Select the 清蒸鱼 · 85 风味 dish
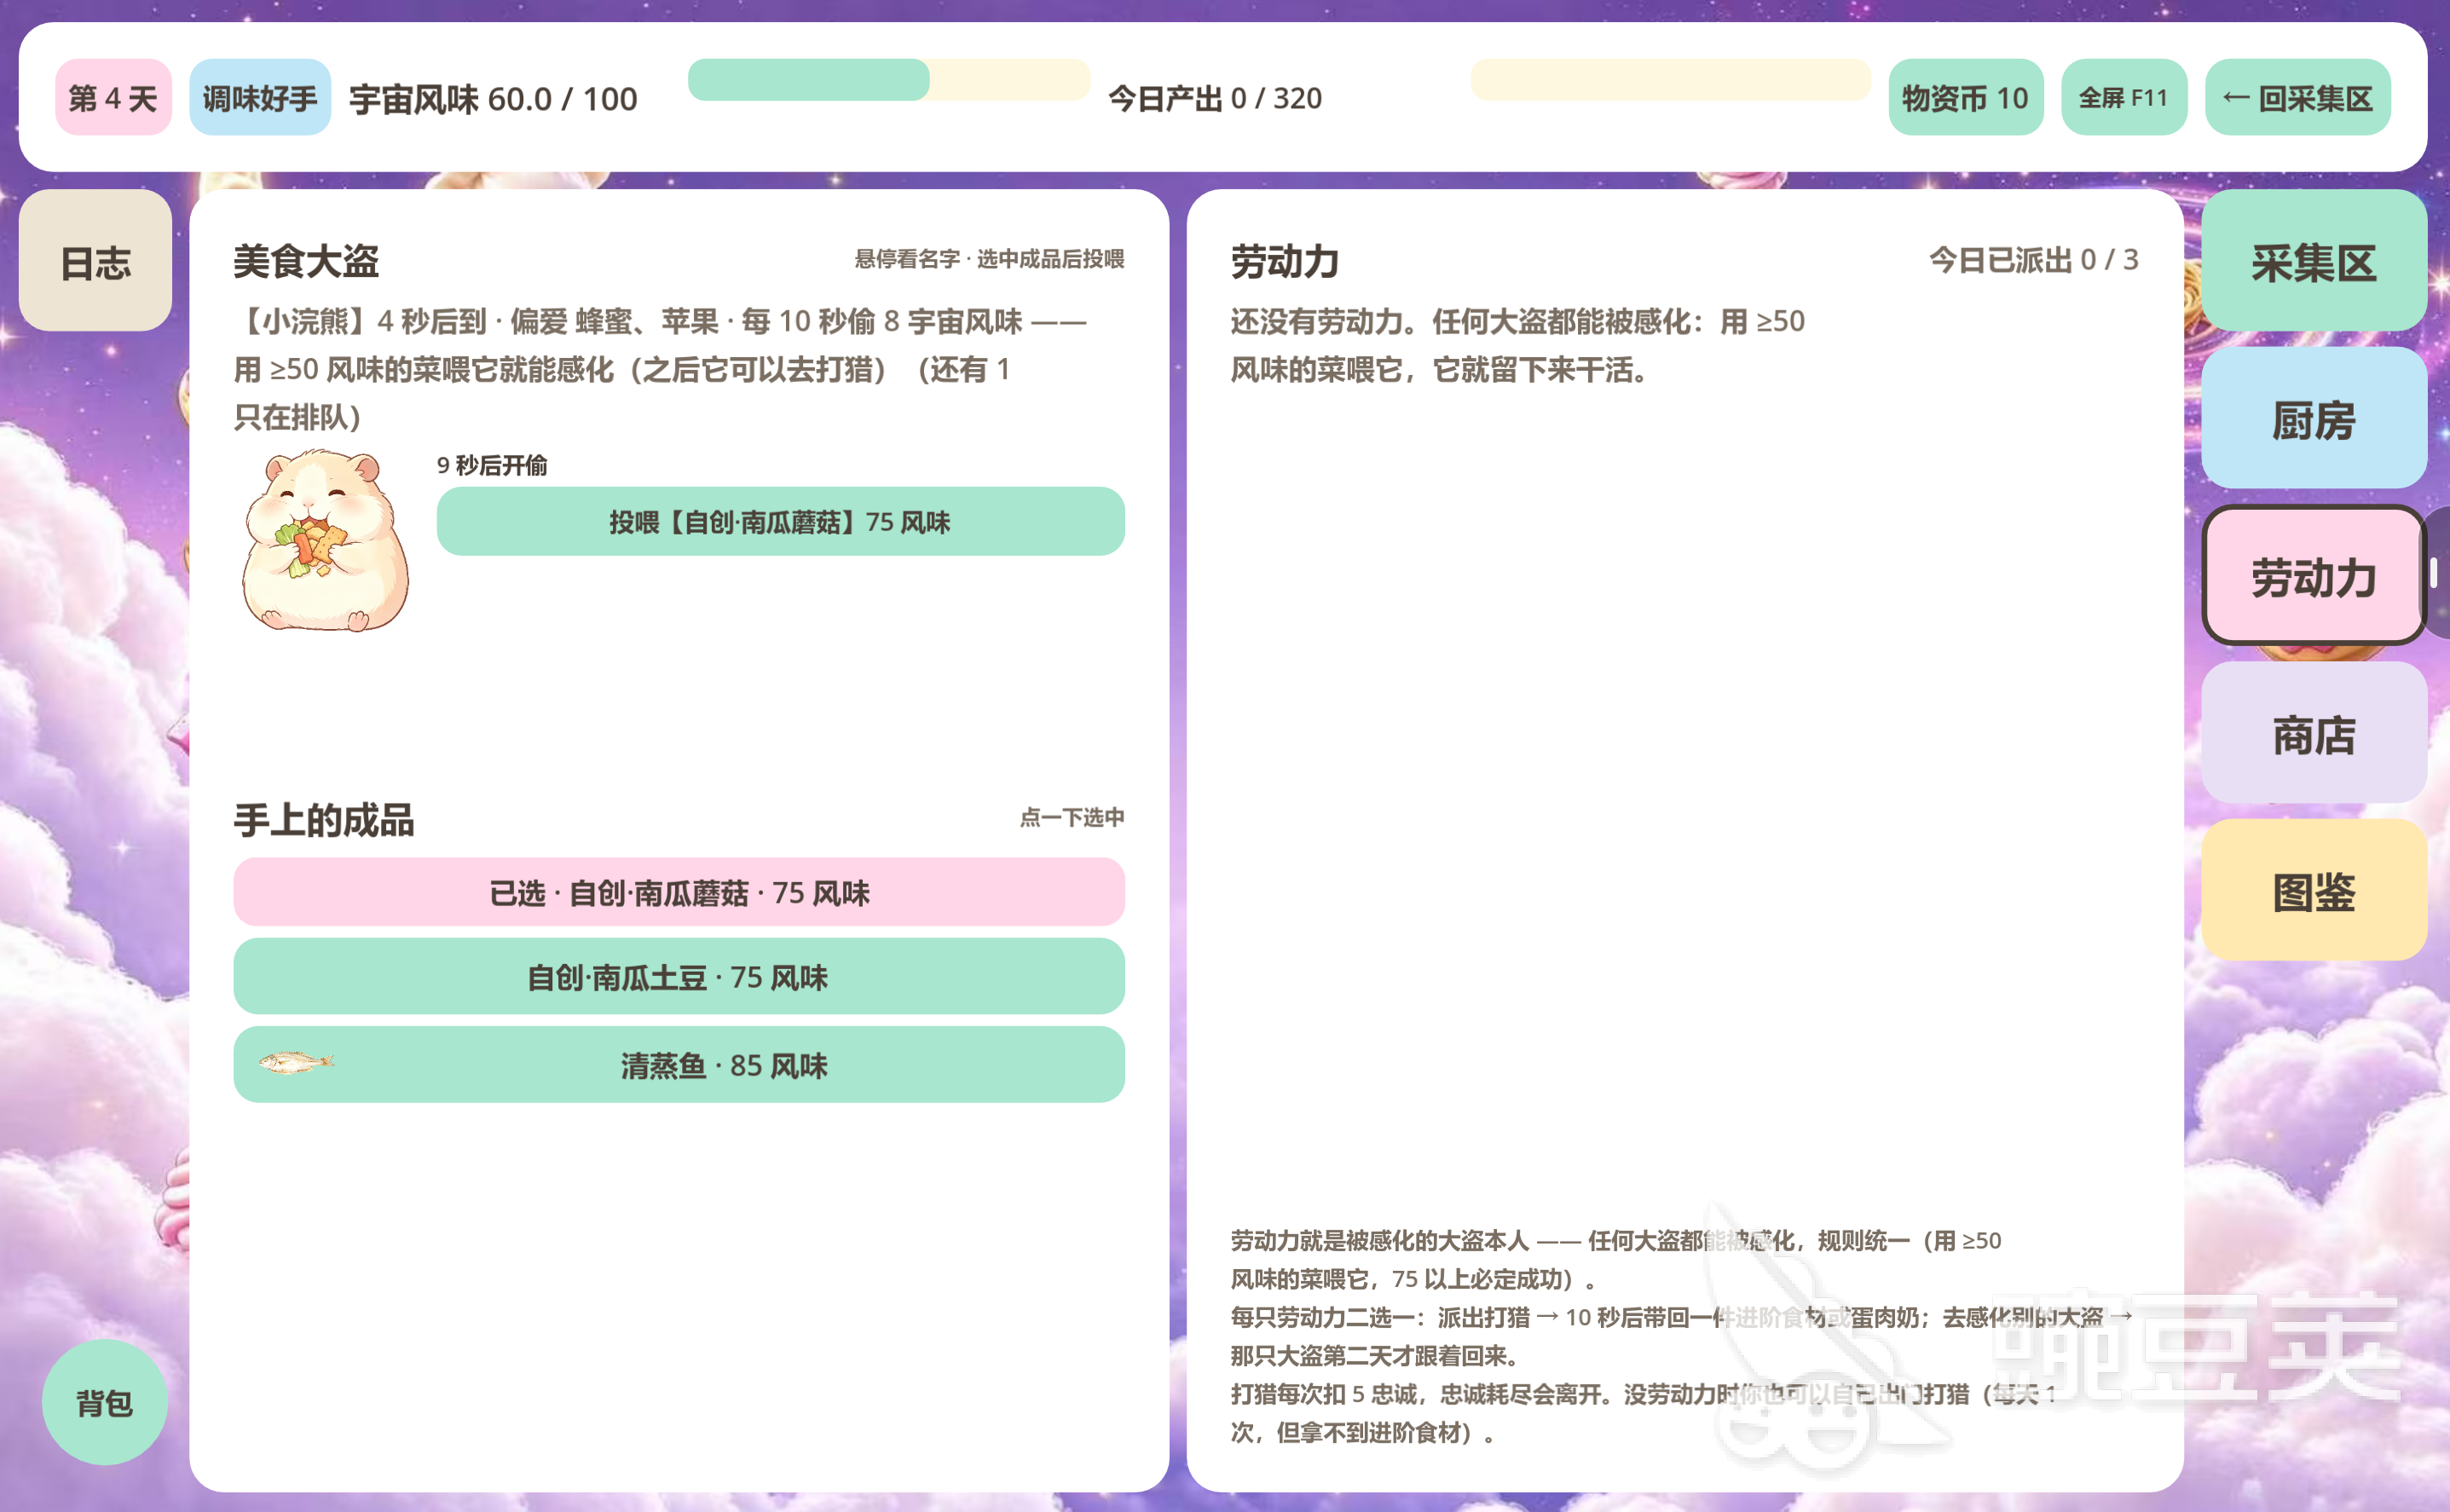This screenshot has height=1512, width=2450. tap(679, 1064)
